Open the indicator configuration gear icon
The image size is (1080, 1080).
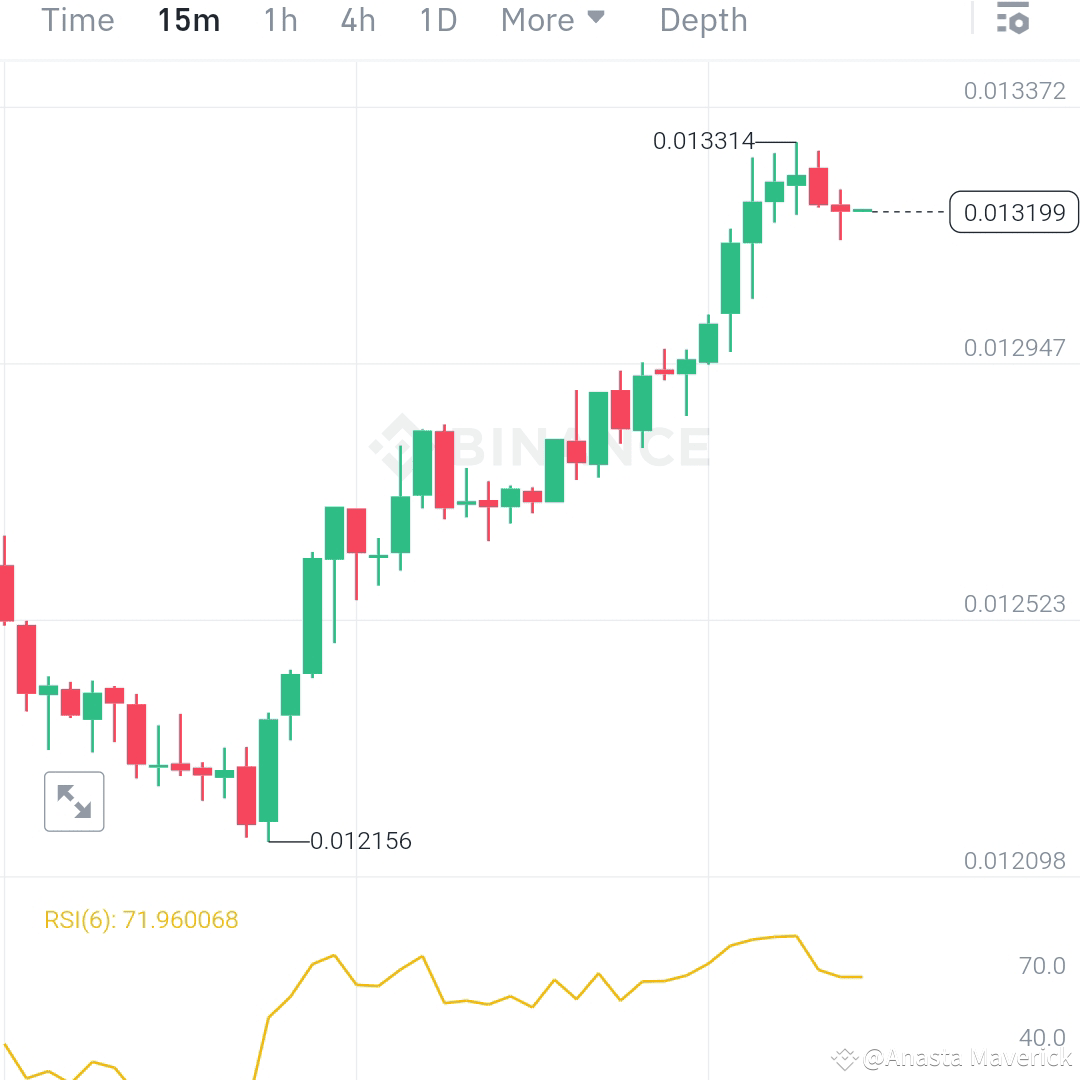(1014, 18)
